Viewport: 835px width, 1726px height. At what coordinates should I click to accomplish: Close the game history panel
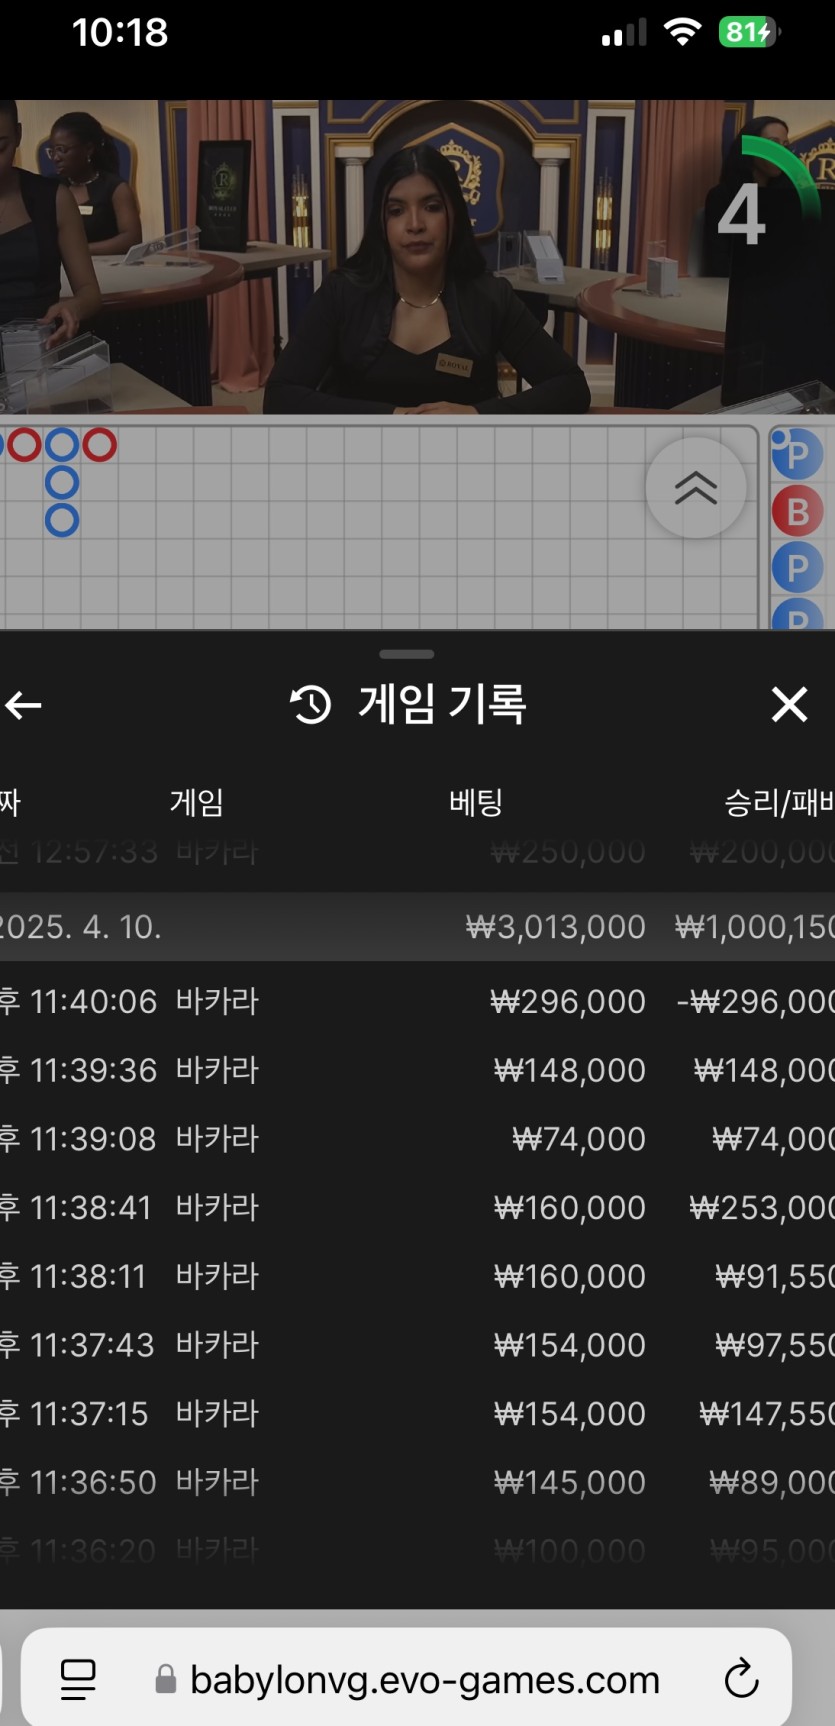(789, 705)
